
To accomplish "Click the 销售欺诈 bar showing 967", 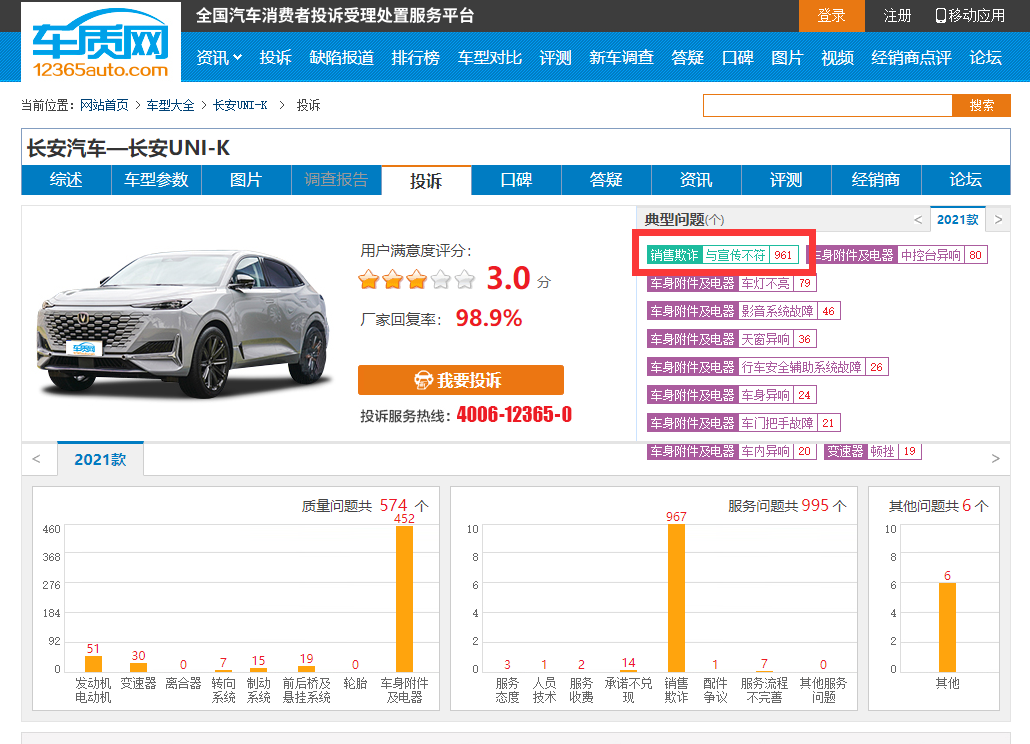I will 676,598.
